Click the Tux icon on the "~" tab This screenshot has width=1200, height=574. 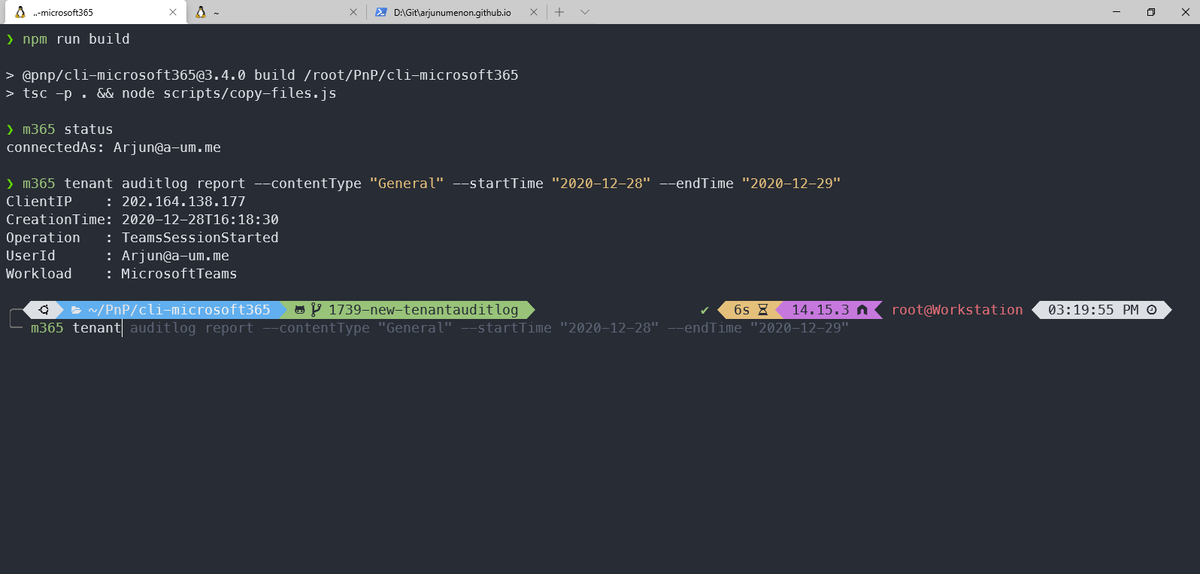201,12
